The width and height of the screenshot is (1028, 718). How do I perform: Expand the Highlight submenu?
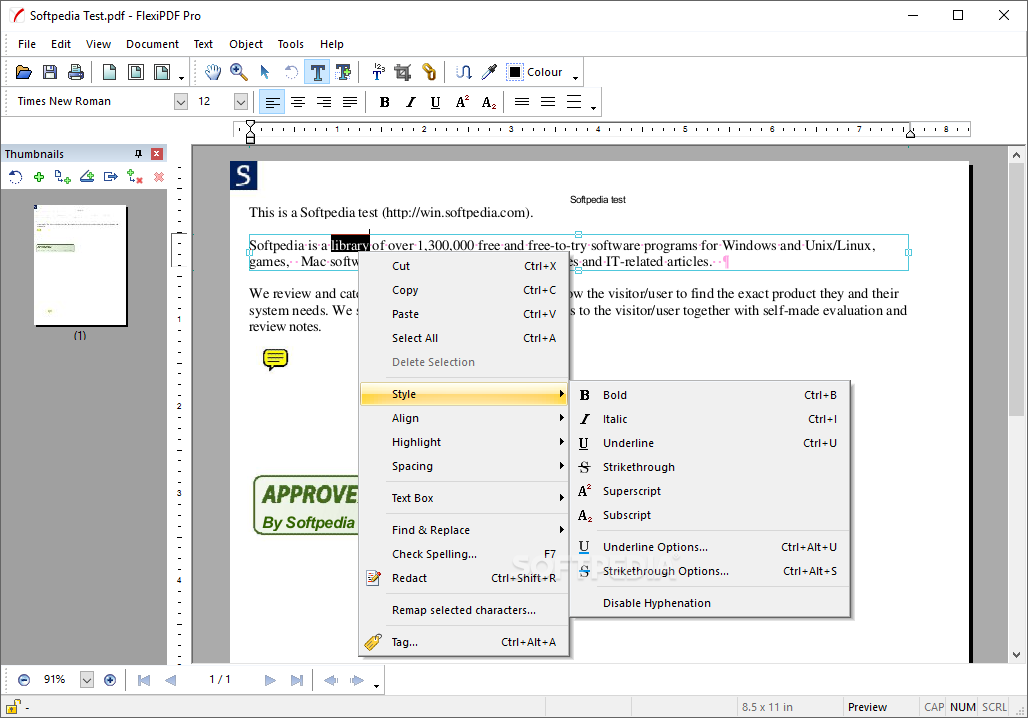pos(464,442)
